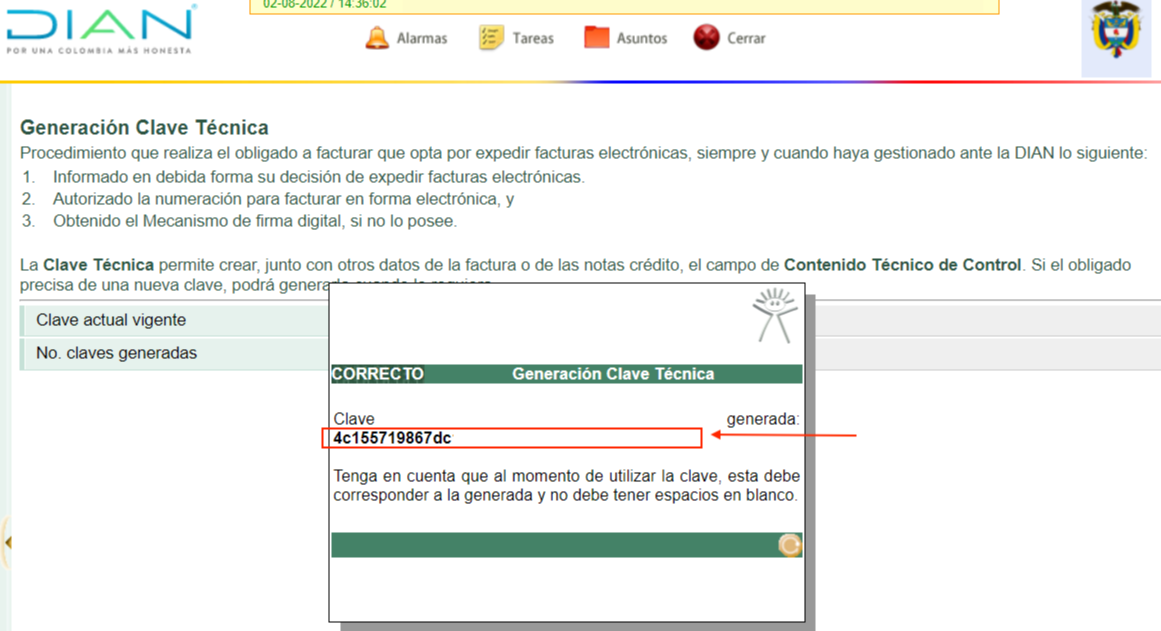Image resolution: width=1161 pixels, height=631 pixels.
Task: Click the 'Tenga en cuenta' notice text
Action: (566, 486)
